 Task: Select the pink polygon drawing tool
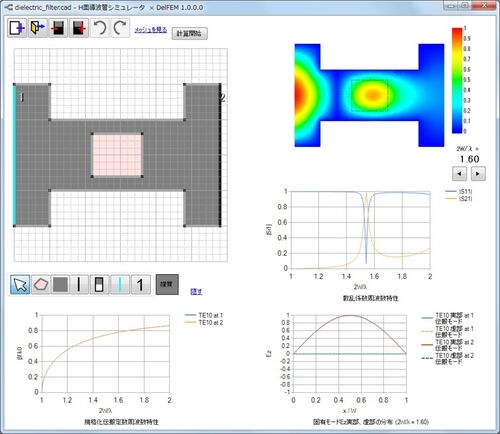click(40, 285)
